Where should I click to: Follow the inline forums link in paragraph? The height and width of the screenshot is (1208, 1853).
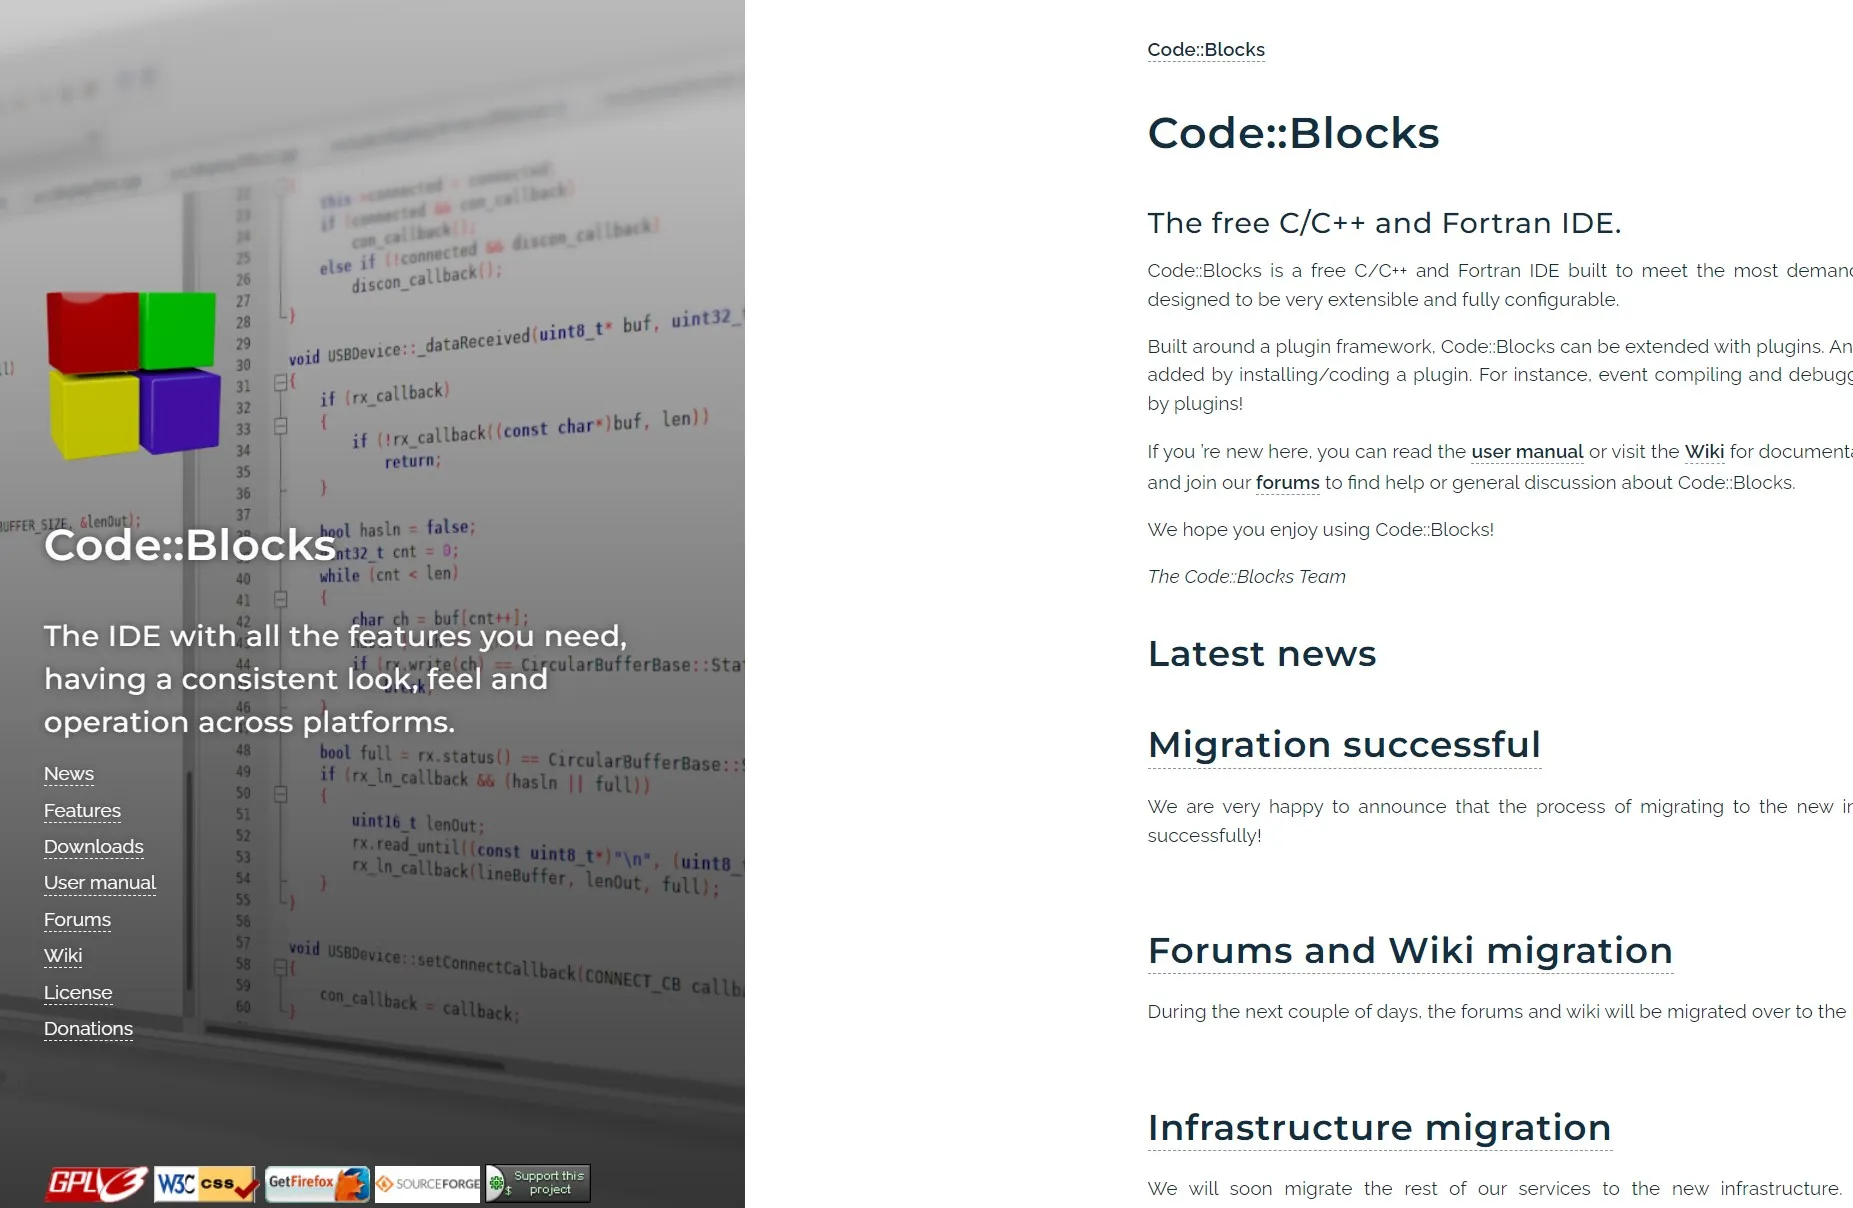1288,483
